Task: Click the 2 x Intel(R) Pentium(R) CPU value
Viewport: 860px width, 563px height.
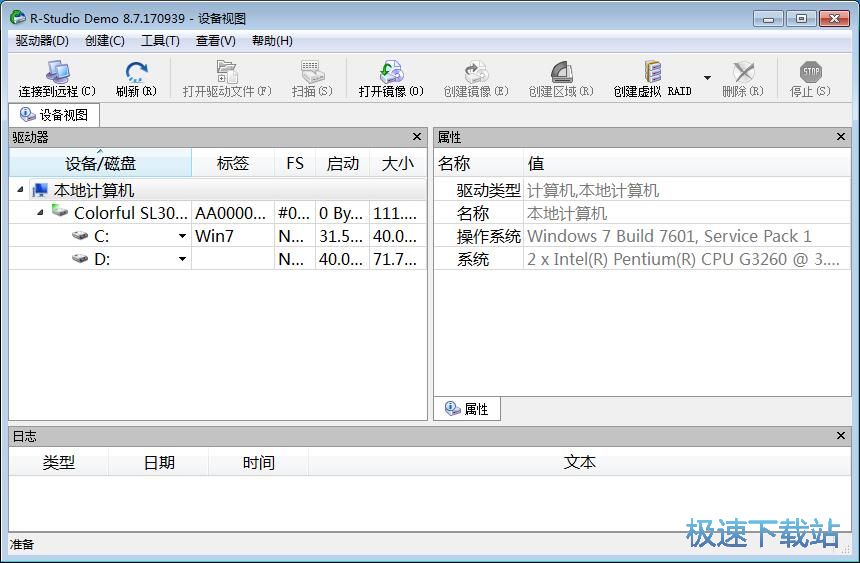Action: coord(683,259)
